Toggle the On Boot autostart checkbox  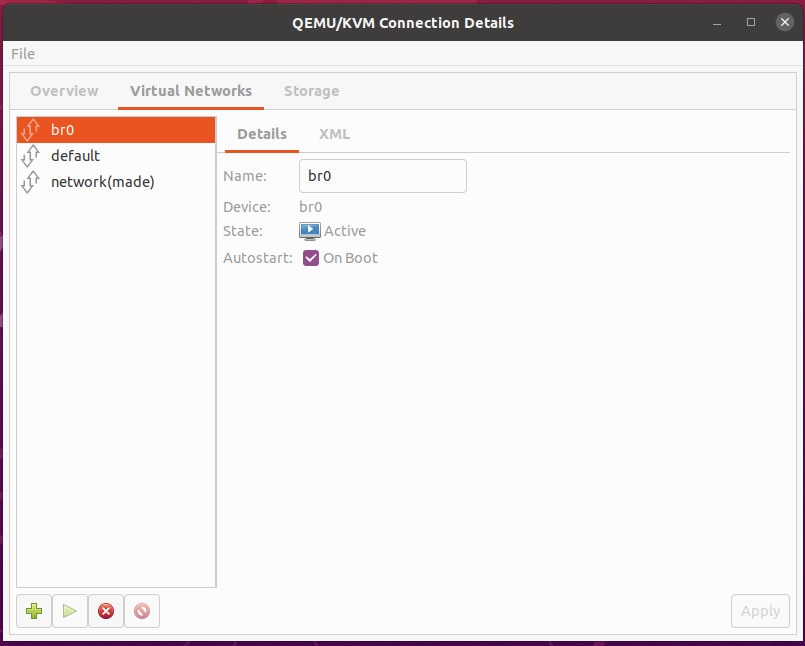point(311,258)
